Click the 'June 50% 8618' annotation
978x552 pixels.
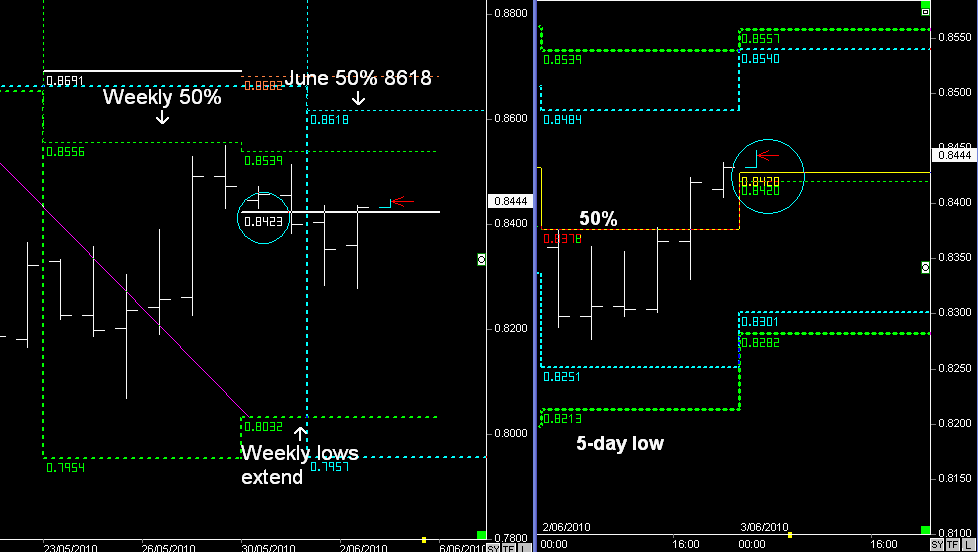point(357,78)
